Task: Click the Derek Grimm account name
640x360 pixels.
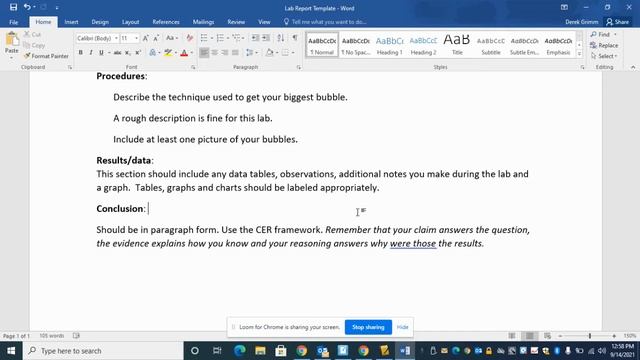Action: [582, 22]
